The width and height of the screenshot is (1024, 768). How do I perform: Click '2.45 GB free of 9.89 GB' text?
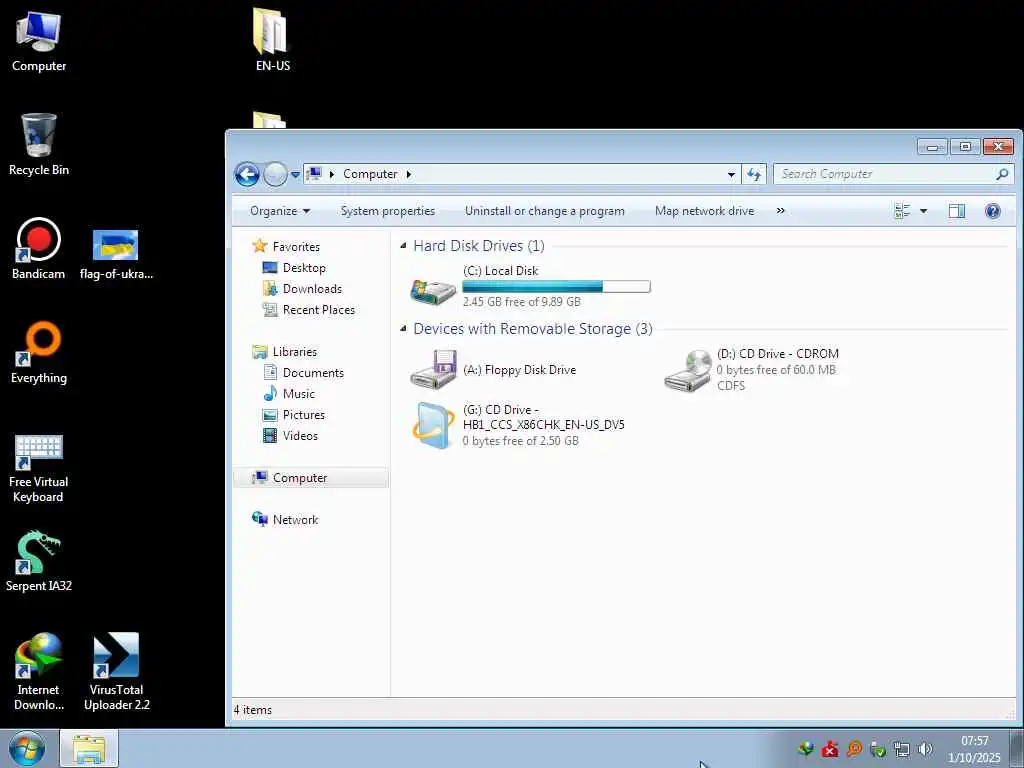521,302
